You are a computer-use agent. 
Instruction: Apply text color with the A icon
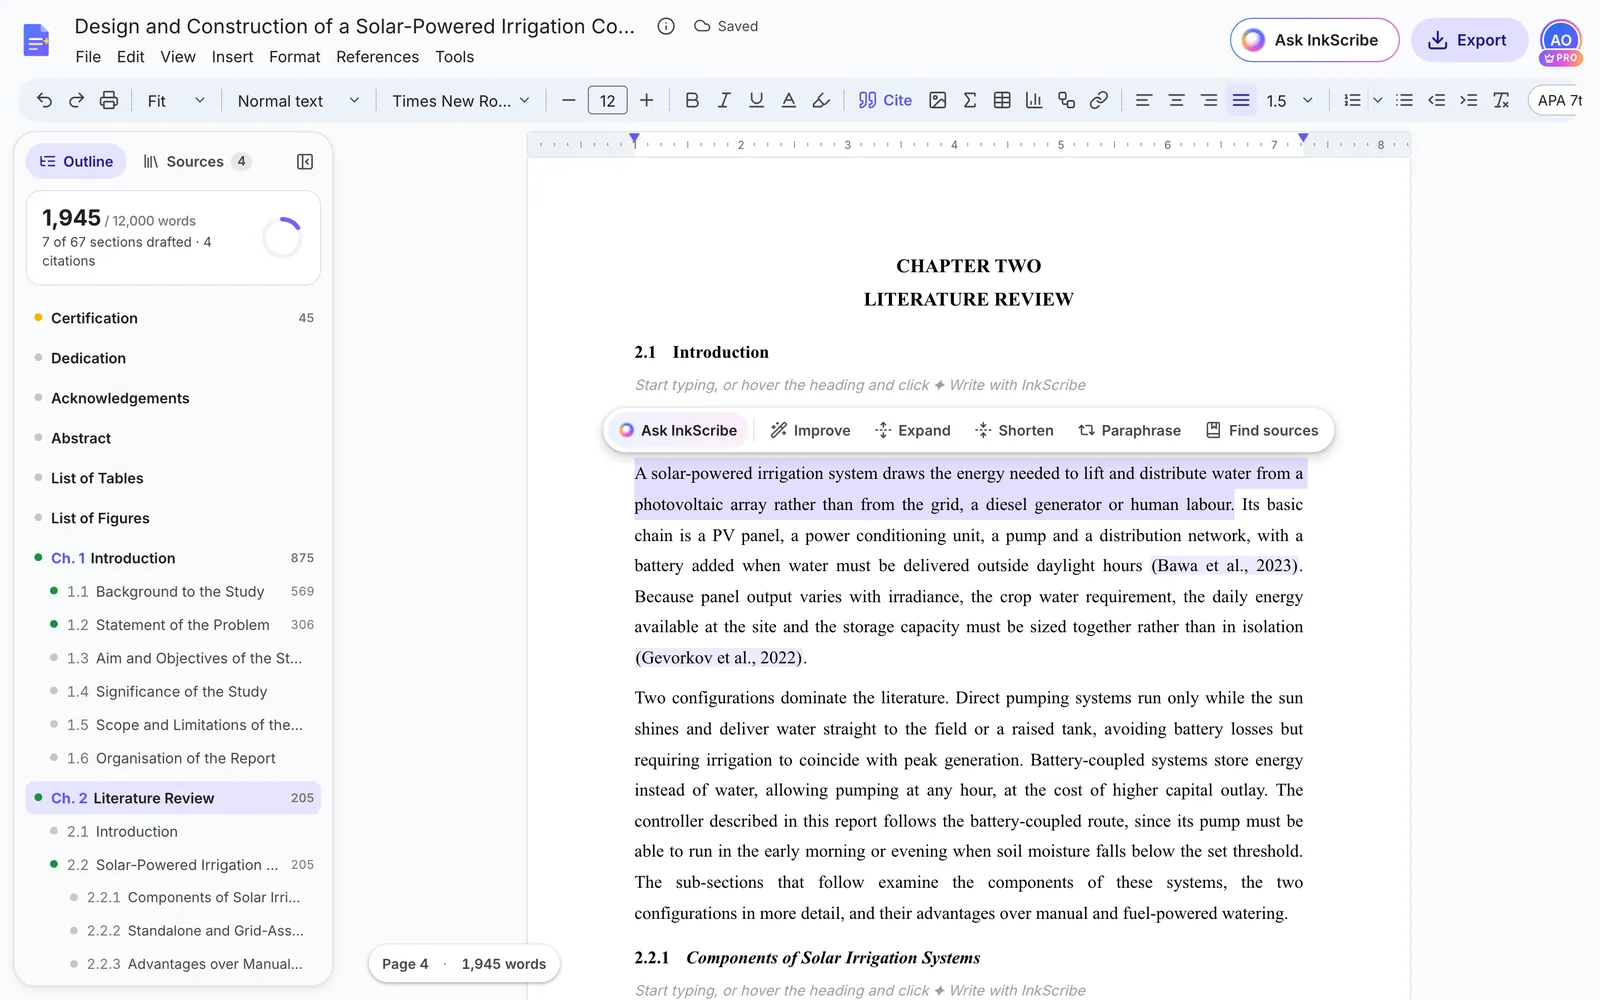tap(788, 100)
